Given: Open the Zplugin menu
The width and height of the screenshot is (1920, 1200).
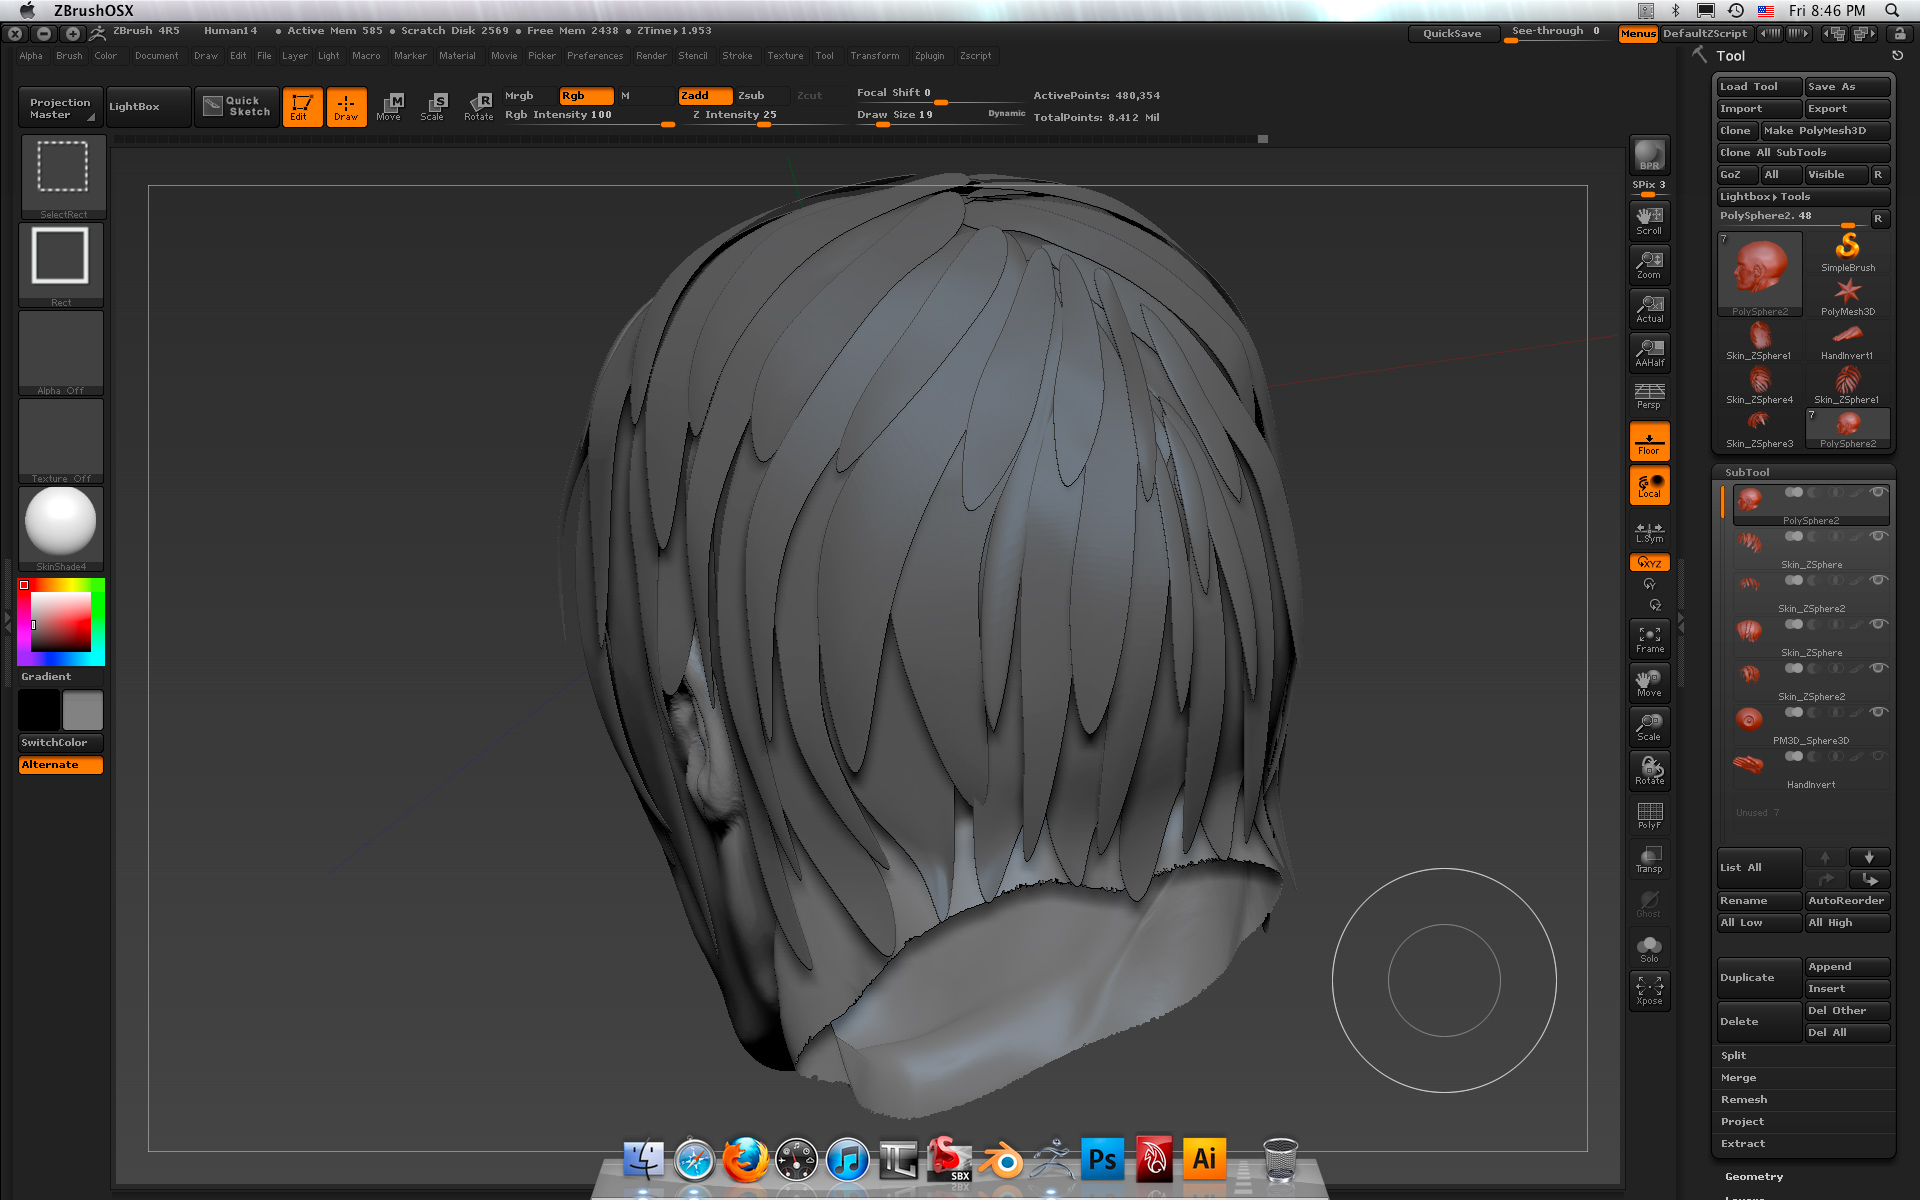Looking at the screenshot, I should point(929,56).
